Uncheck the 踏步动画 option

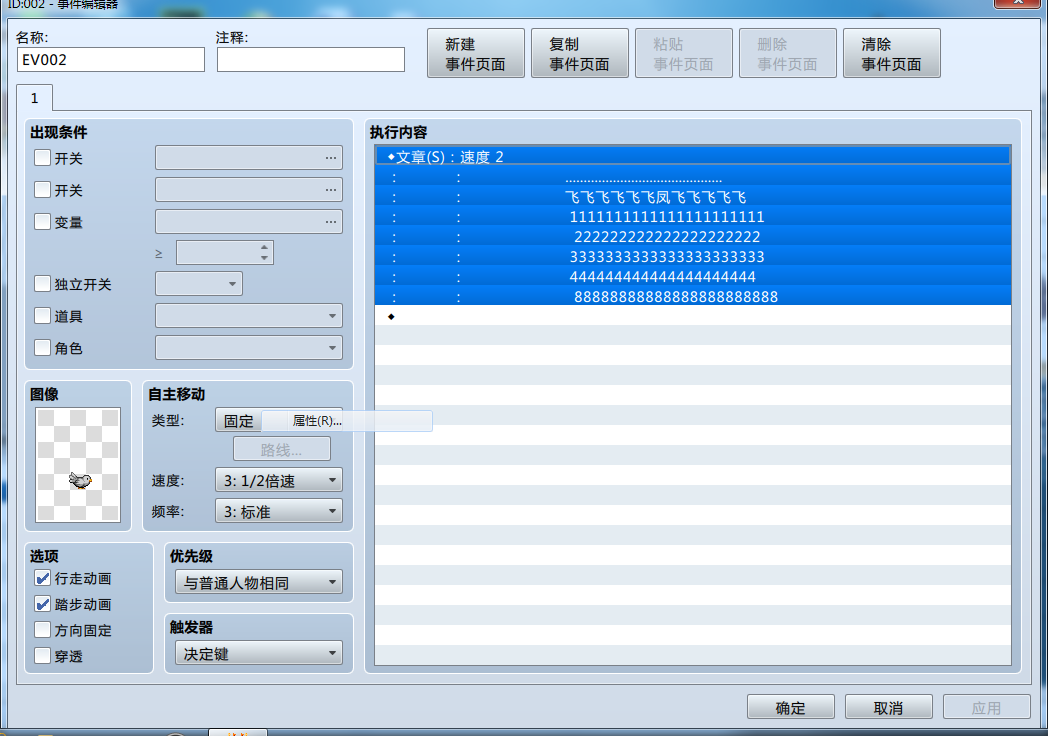[x=42, y=604]
